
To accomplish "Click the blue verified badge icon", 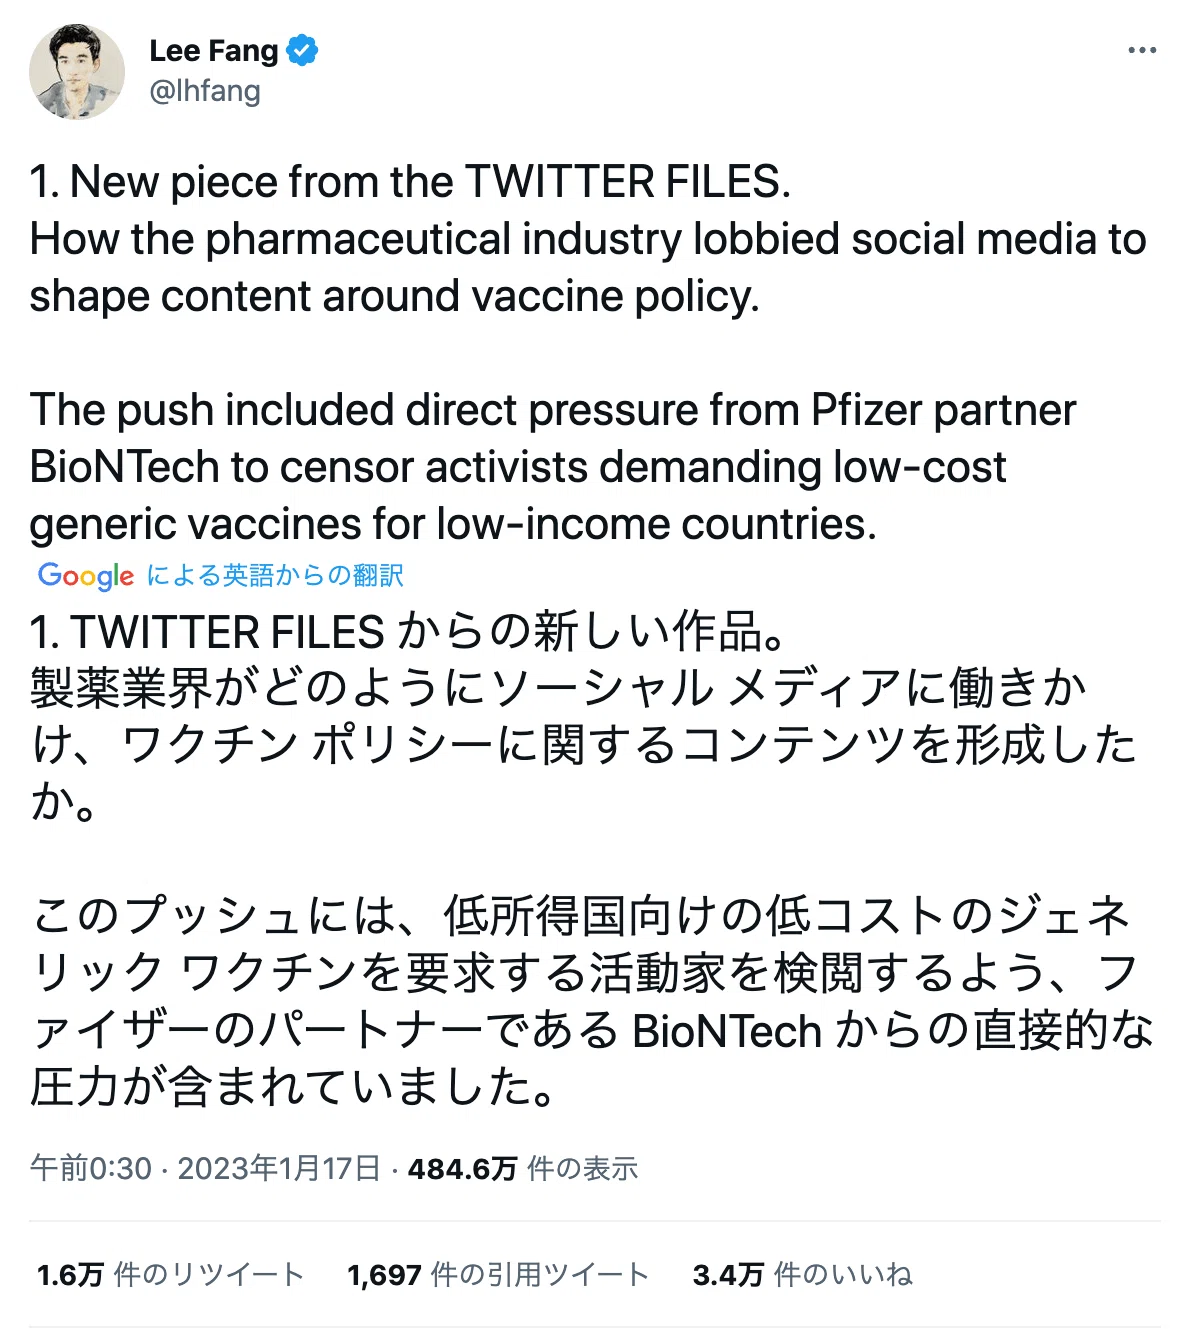I will coord(303,50).
